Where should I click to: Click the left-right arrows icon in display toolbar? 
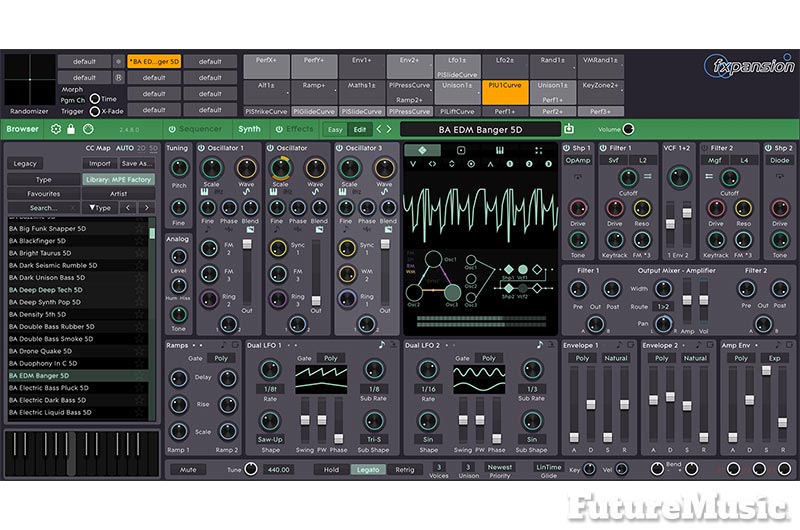click(x=432, y=164)
